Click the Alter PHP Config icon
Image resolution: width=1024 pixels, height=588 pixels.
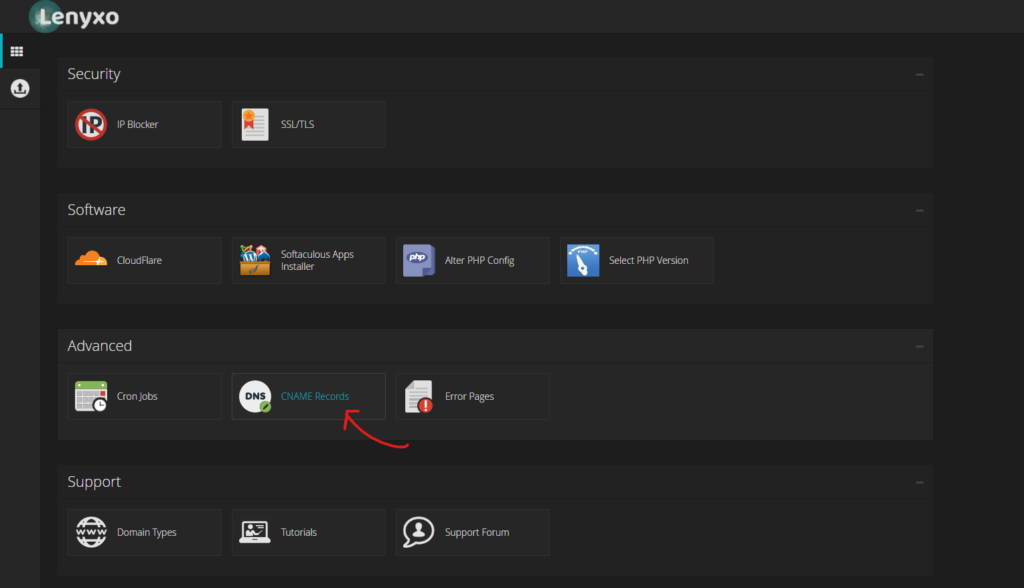click(419, 260)
